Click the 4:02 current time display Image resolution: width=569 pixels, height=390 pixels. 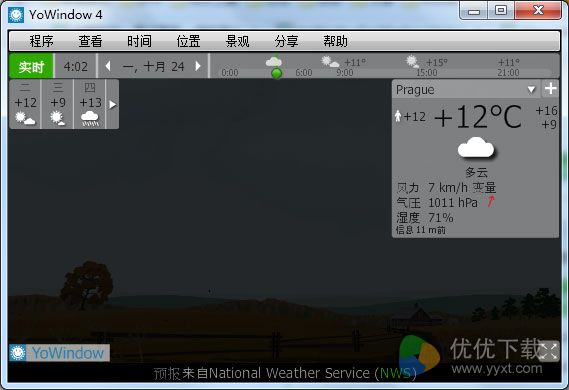point(75,66)
